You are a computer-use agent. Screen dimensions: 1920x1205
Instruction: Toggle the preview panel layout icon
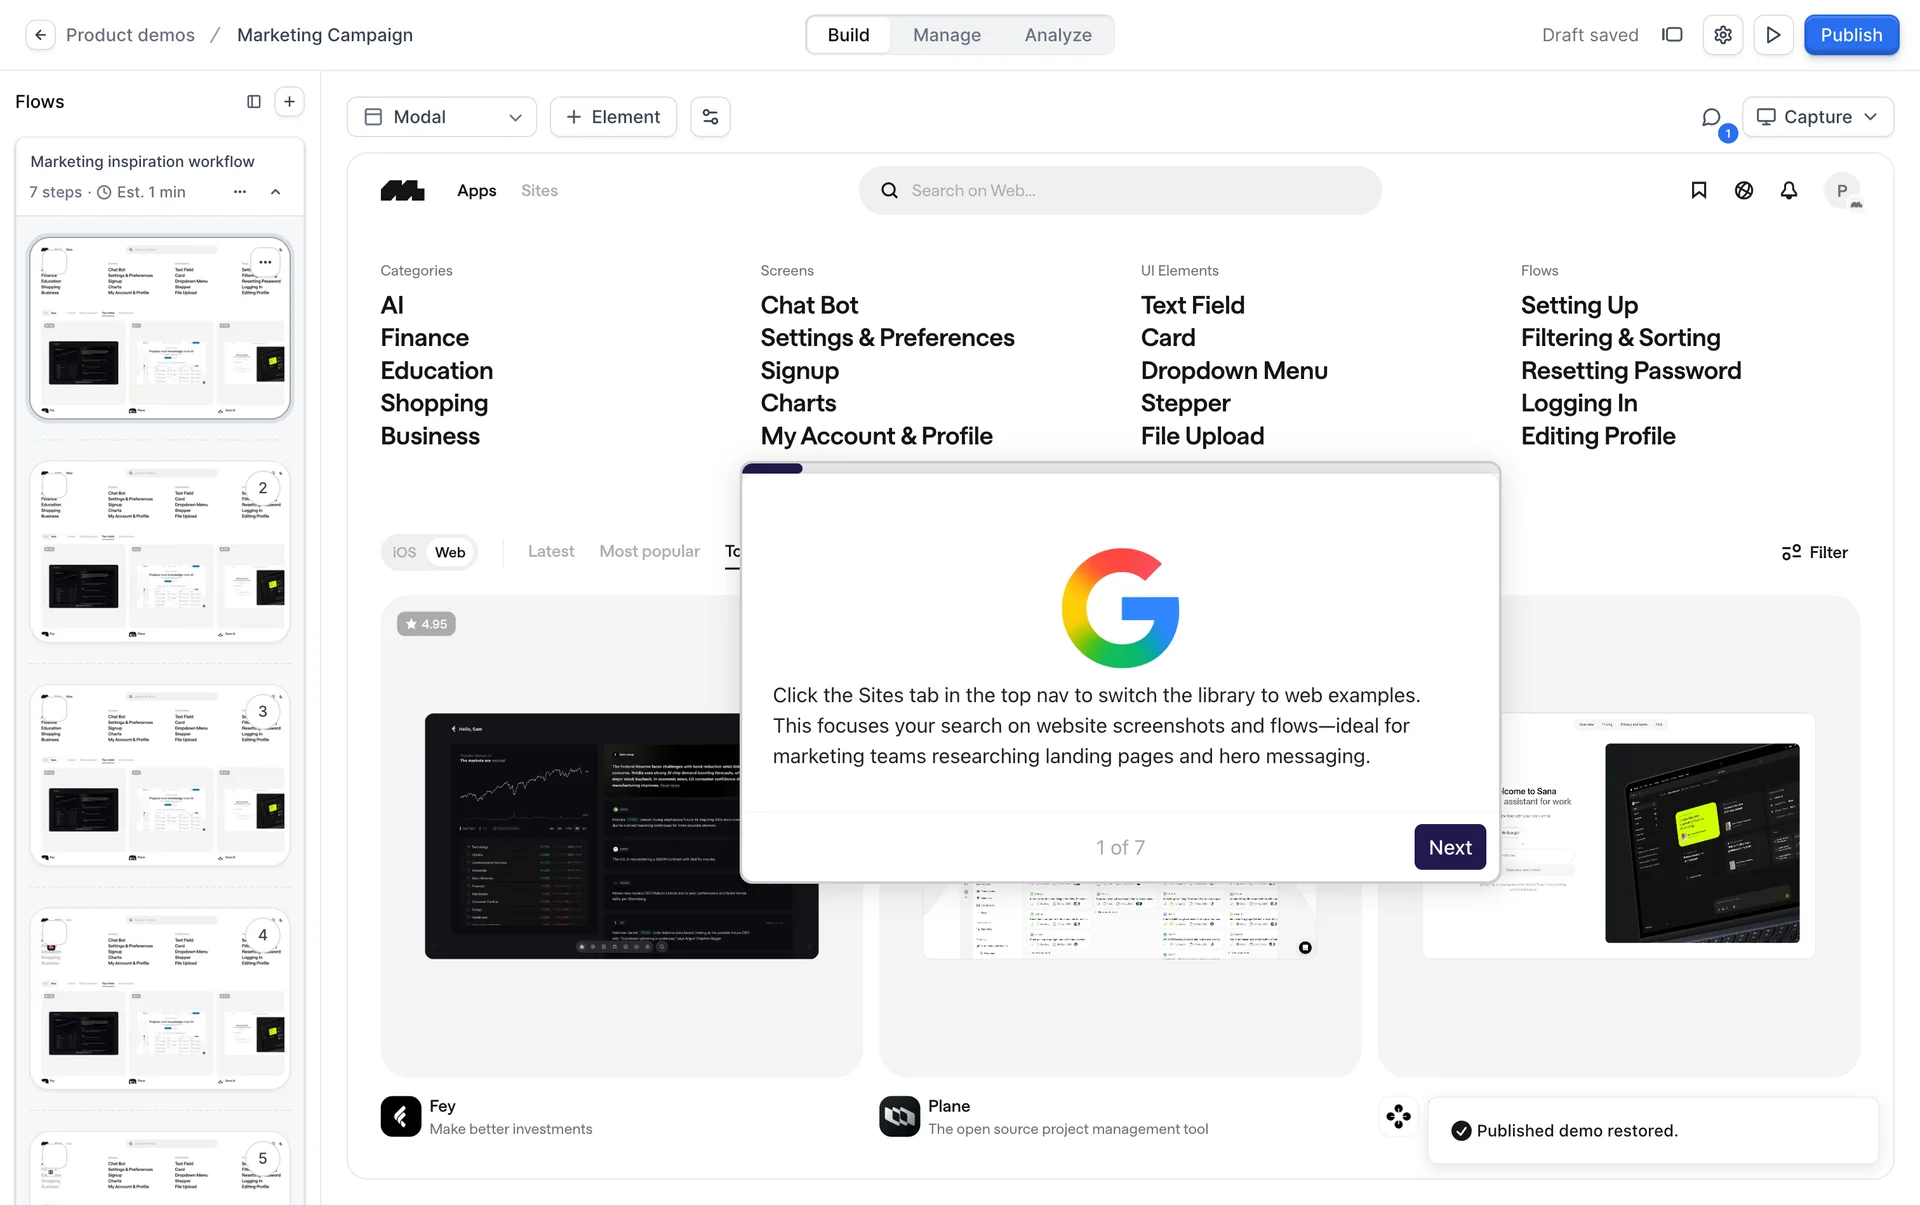pyautogui.click(x=1672, y=35)
